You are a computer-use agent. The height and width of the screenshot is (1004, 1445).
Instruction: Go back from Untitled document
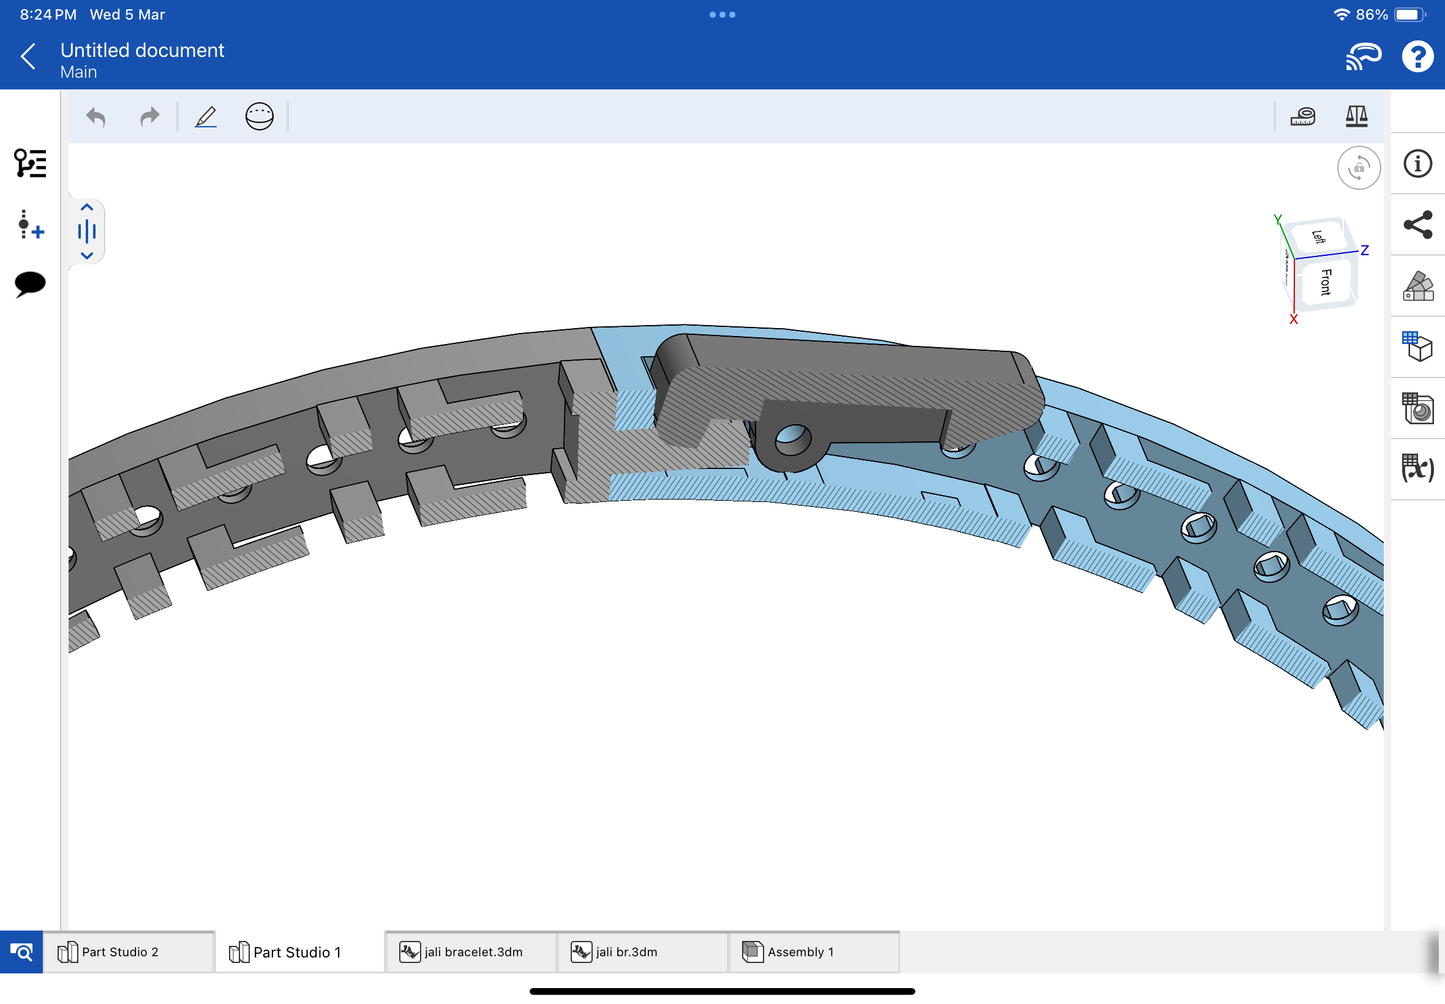pyautogui.click(x=29, y=57)
